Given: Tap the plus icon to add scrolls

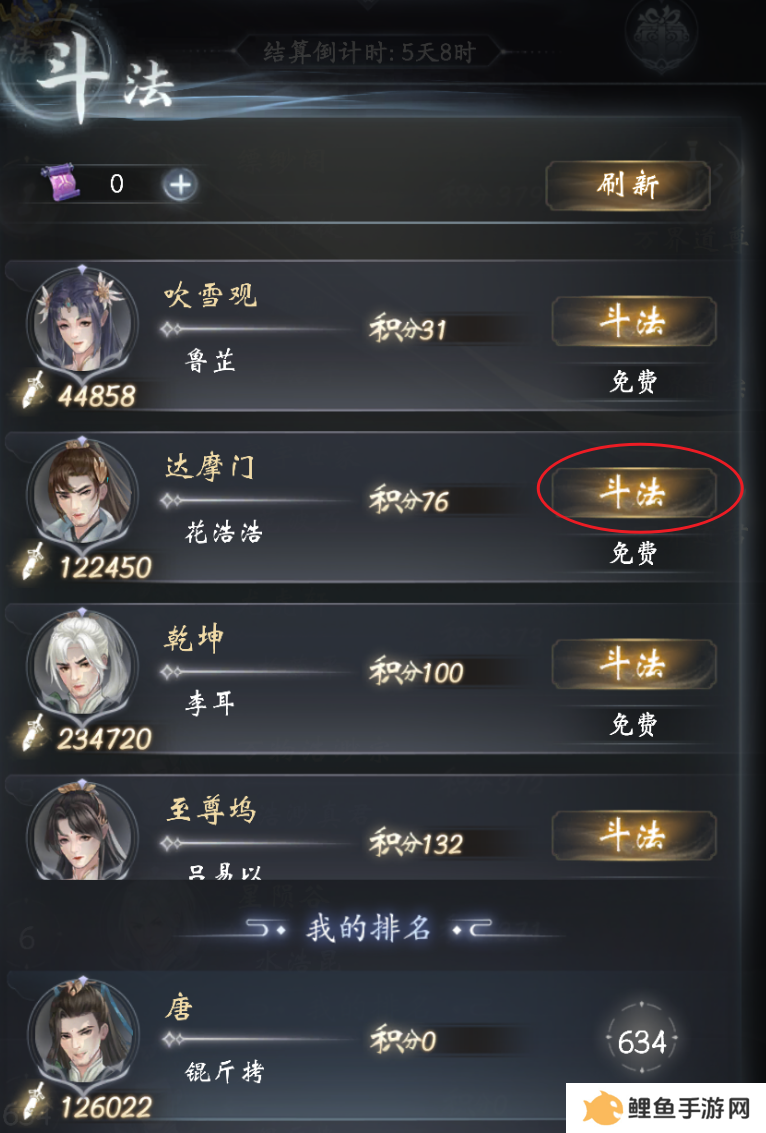Looking at the screenshot, I should (x=180, y=185).
